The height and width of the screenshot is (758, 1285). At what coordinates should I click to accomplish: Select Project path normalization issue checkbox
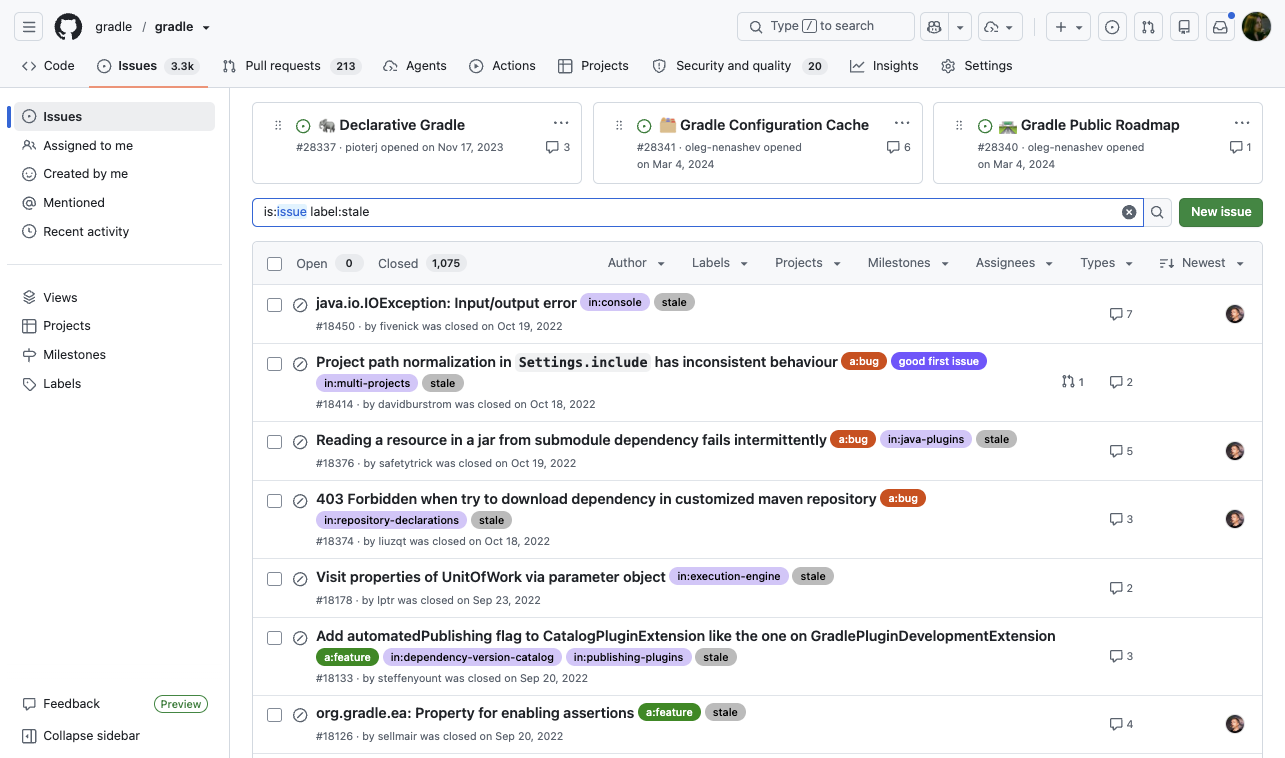click(x=274, y=364)
